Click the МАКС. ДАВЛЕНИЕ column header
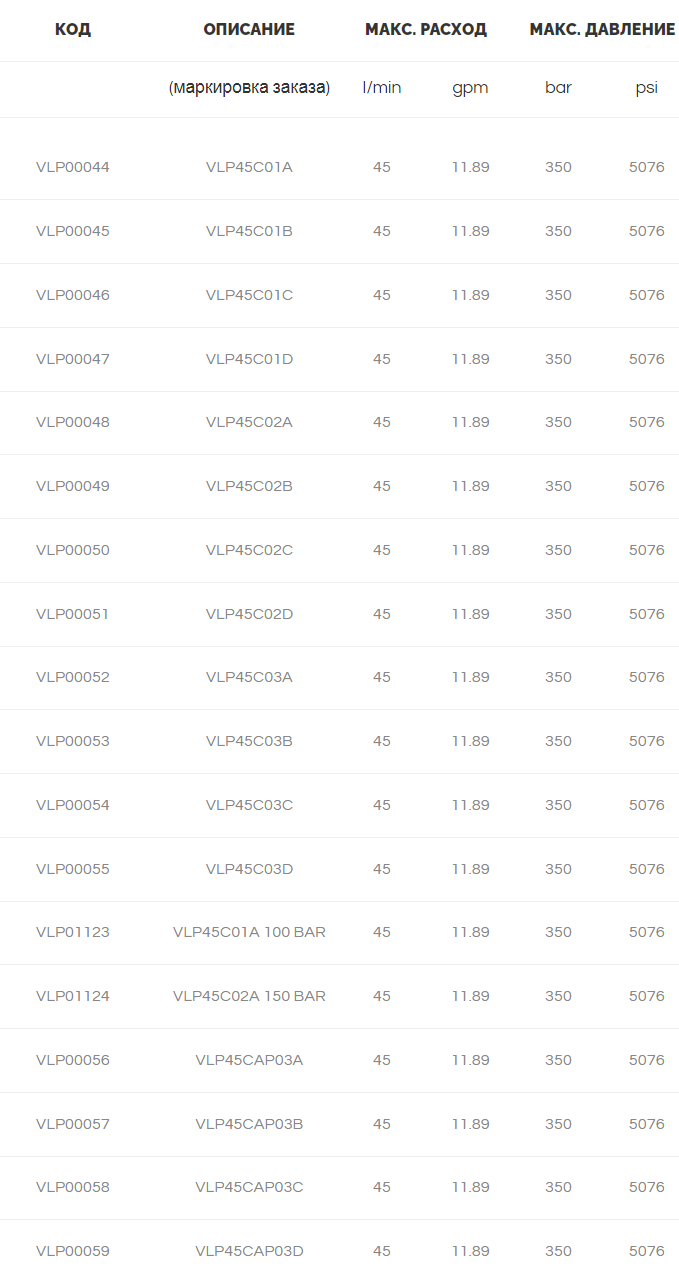 tap(602, 30)
